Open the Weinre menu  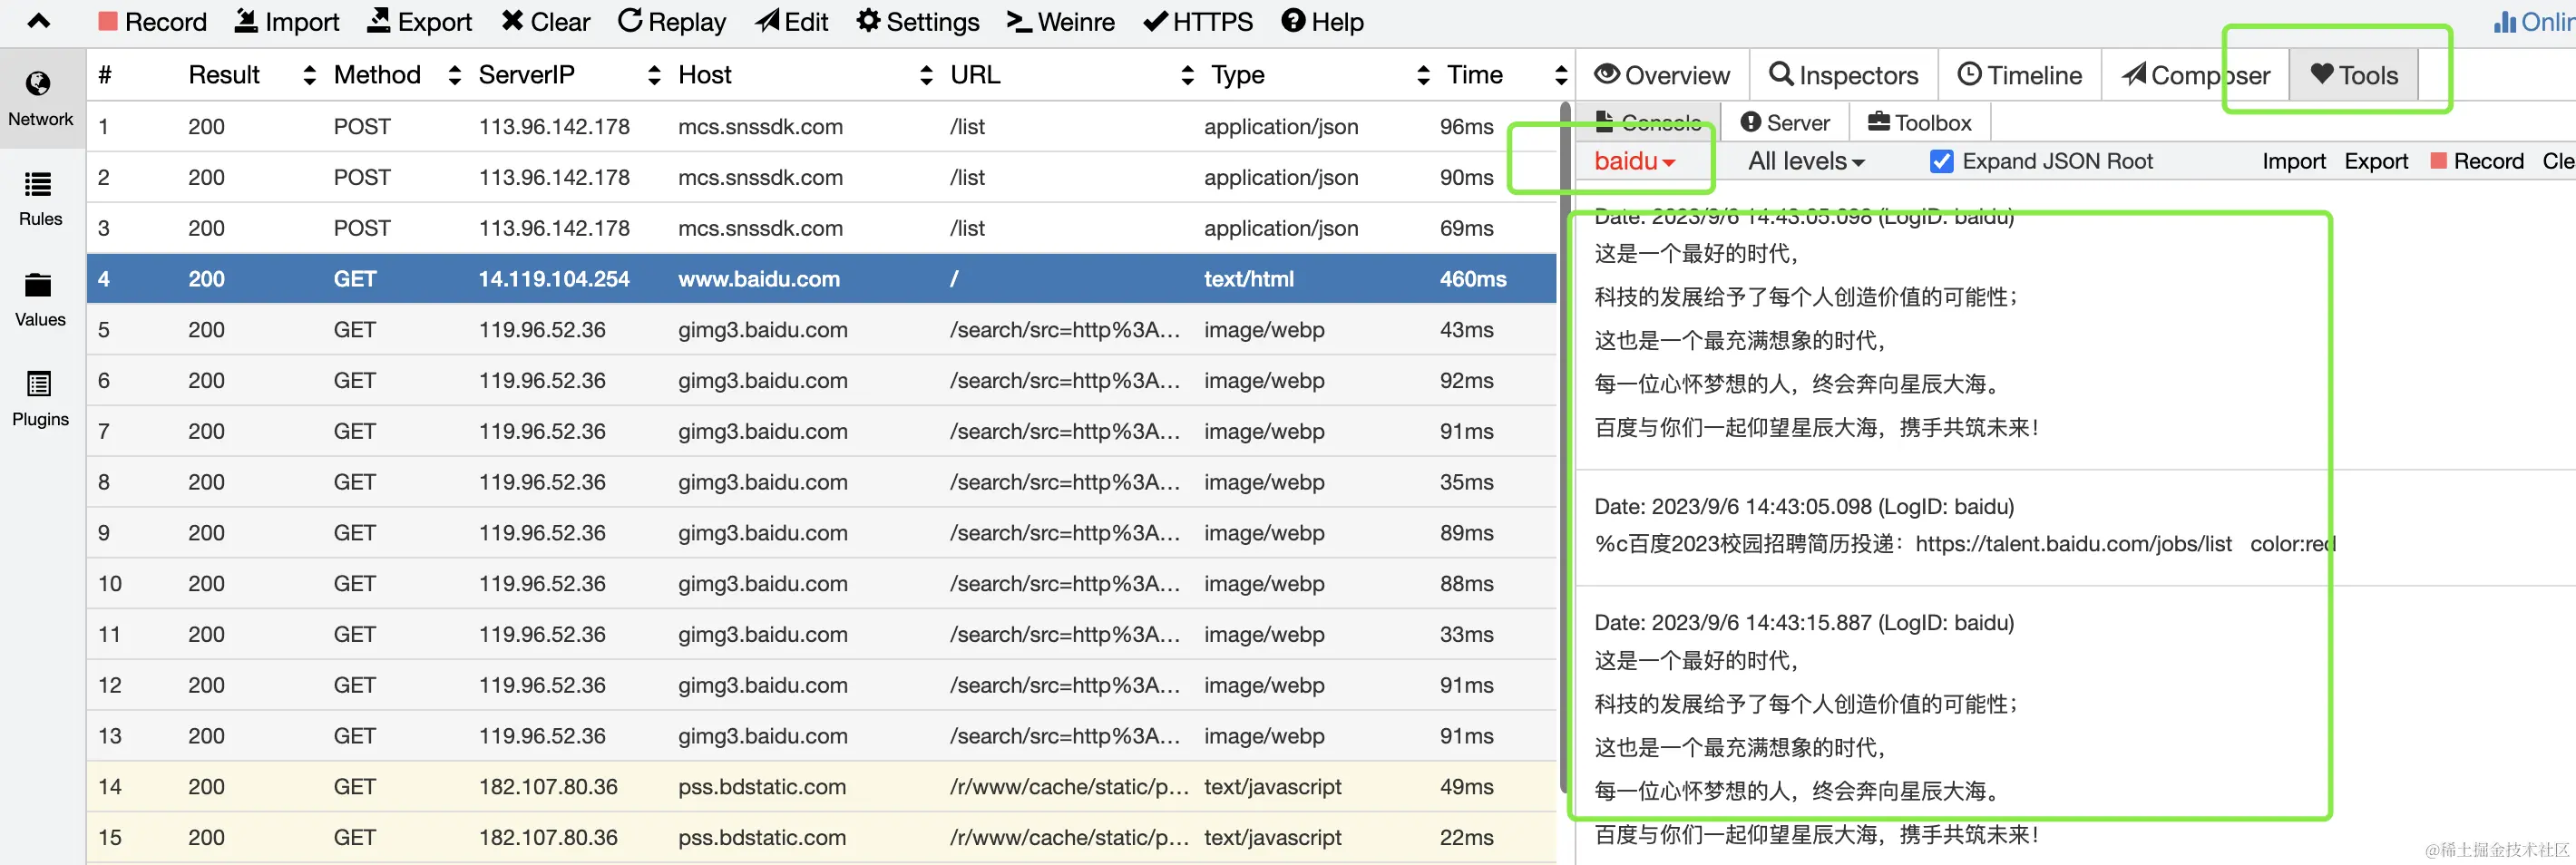[1060, 22]
